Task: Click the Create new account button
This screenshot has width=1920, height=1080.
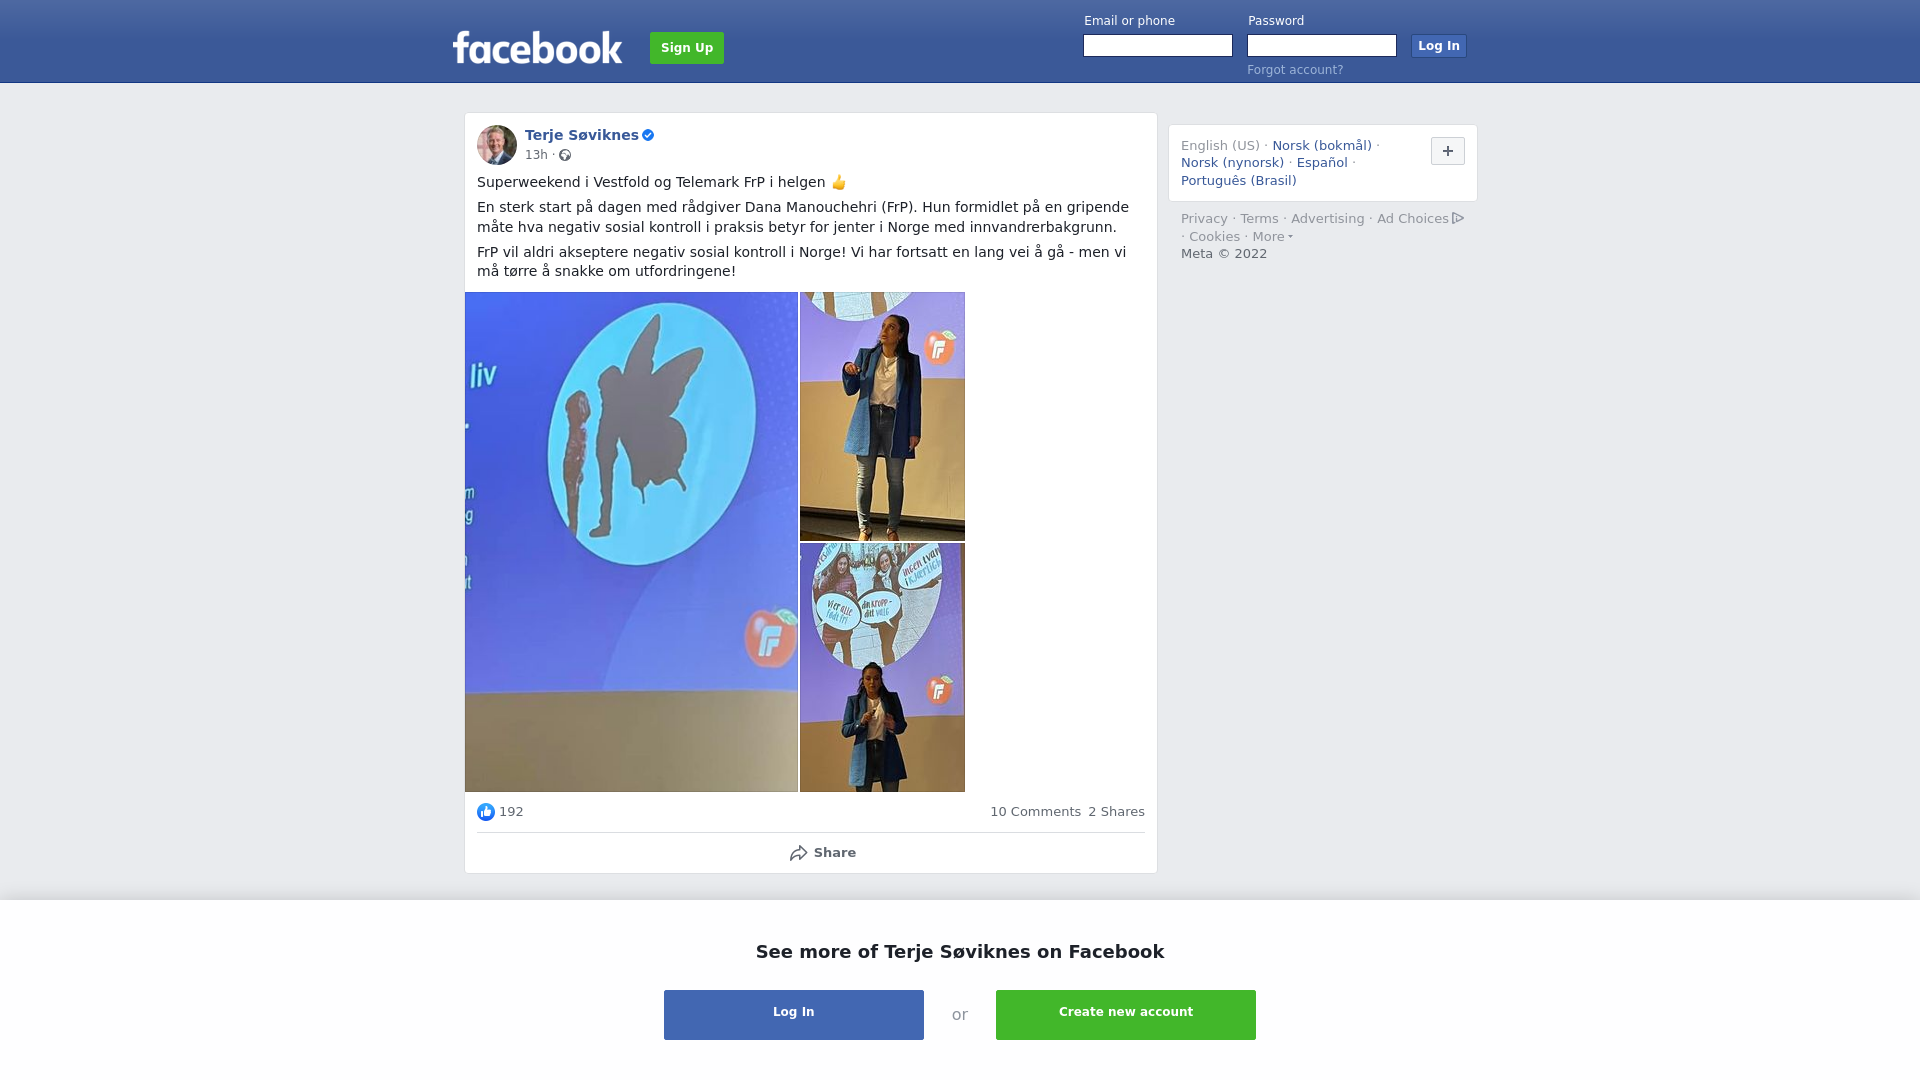Action: click(x=1126, y=1015)
